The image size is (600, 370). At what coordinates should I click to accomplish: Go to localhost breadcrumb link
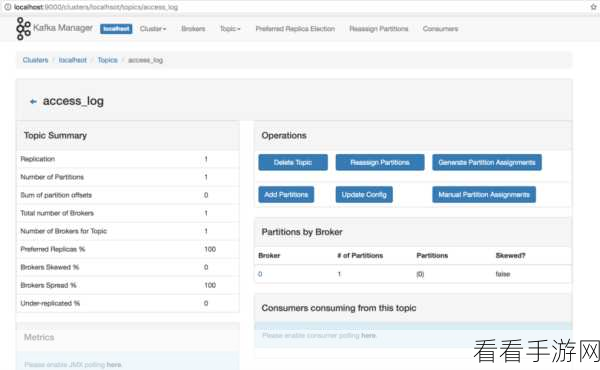tap(73, 60)
